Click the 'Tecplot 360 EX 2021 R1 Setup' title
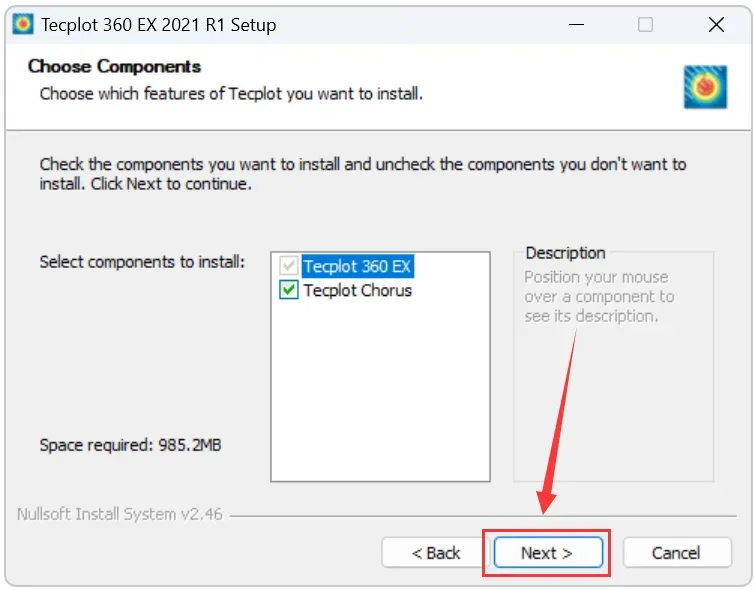Viewport: 754px width, 590px height. click(158, 25)
